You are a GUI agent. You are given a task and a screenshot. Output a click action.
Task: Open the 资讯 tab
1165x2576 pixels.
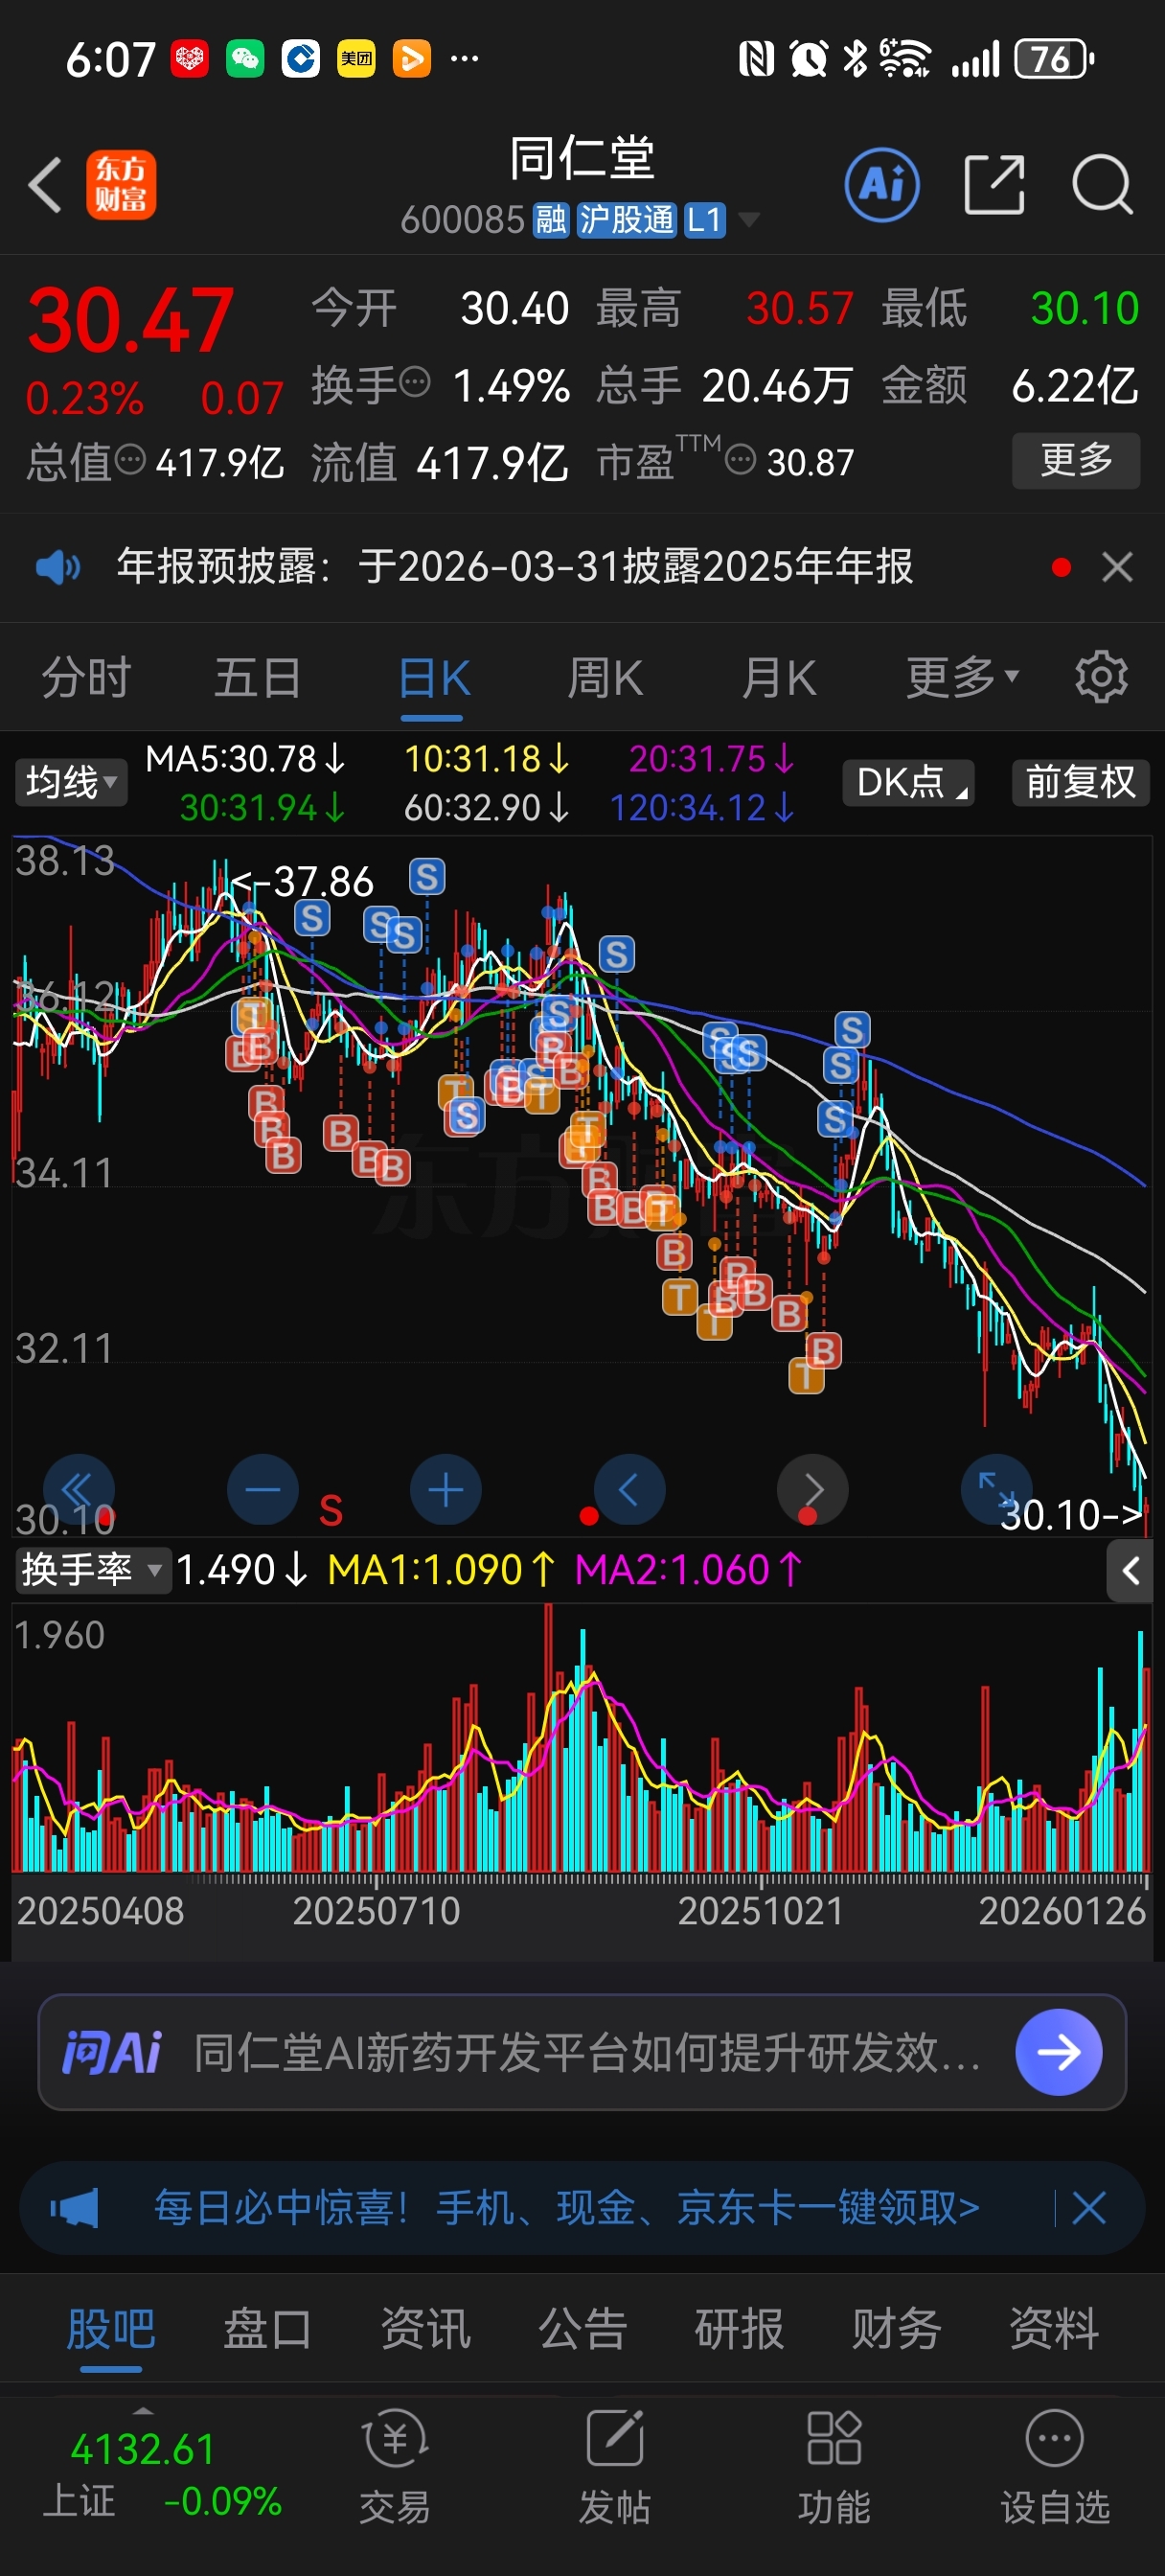point(425,2328)
